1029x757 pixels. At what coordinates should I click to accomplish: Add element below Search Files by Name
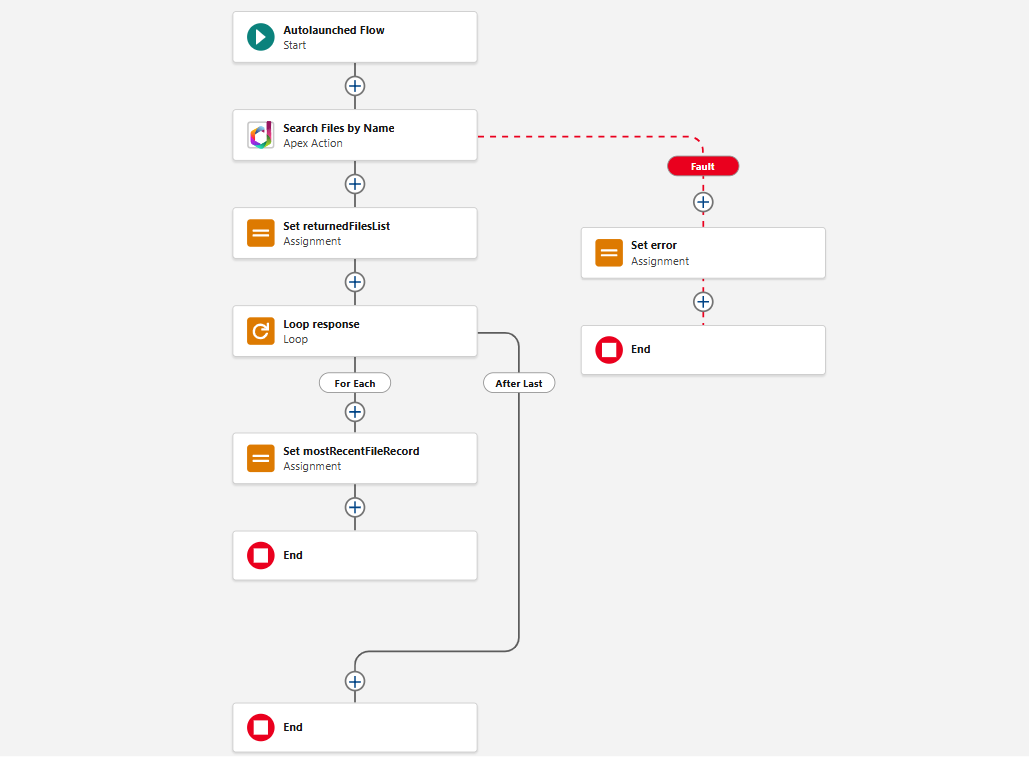[x=355, y=184]
